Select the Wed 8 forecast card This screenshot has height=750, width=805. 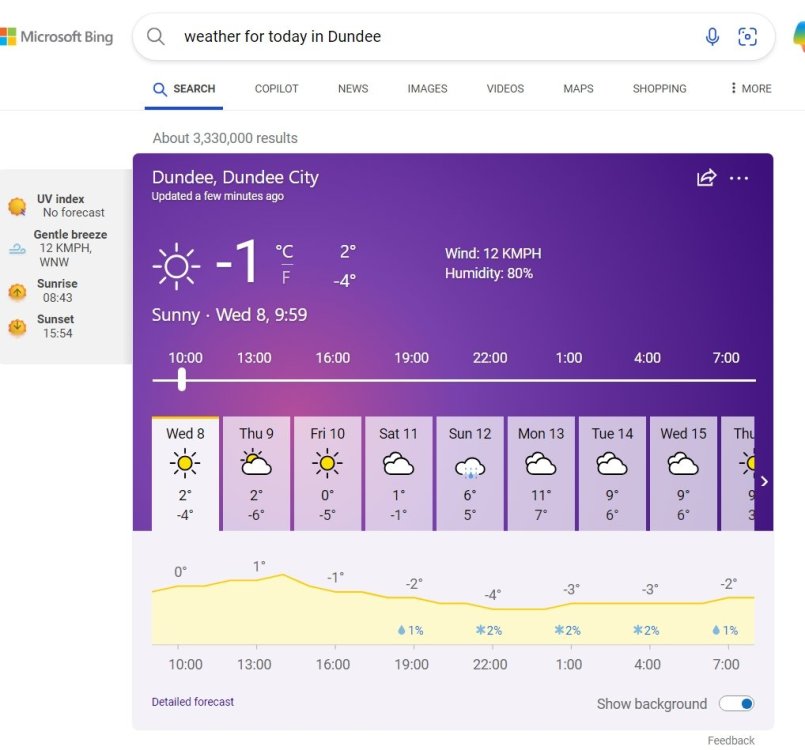[x=185, y=473]
